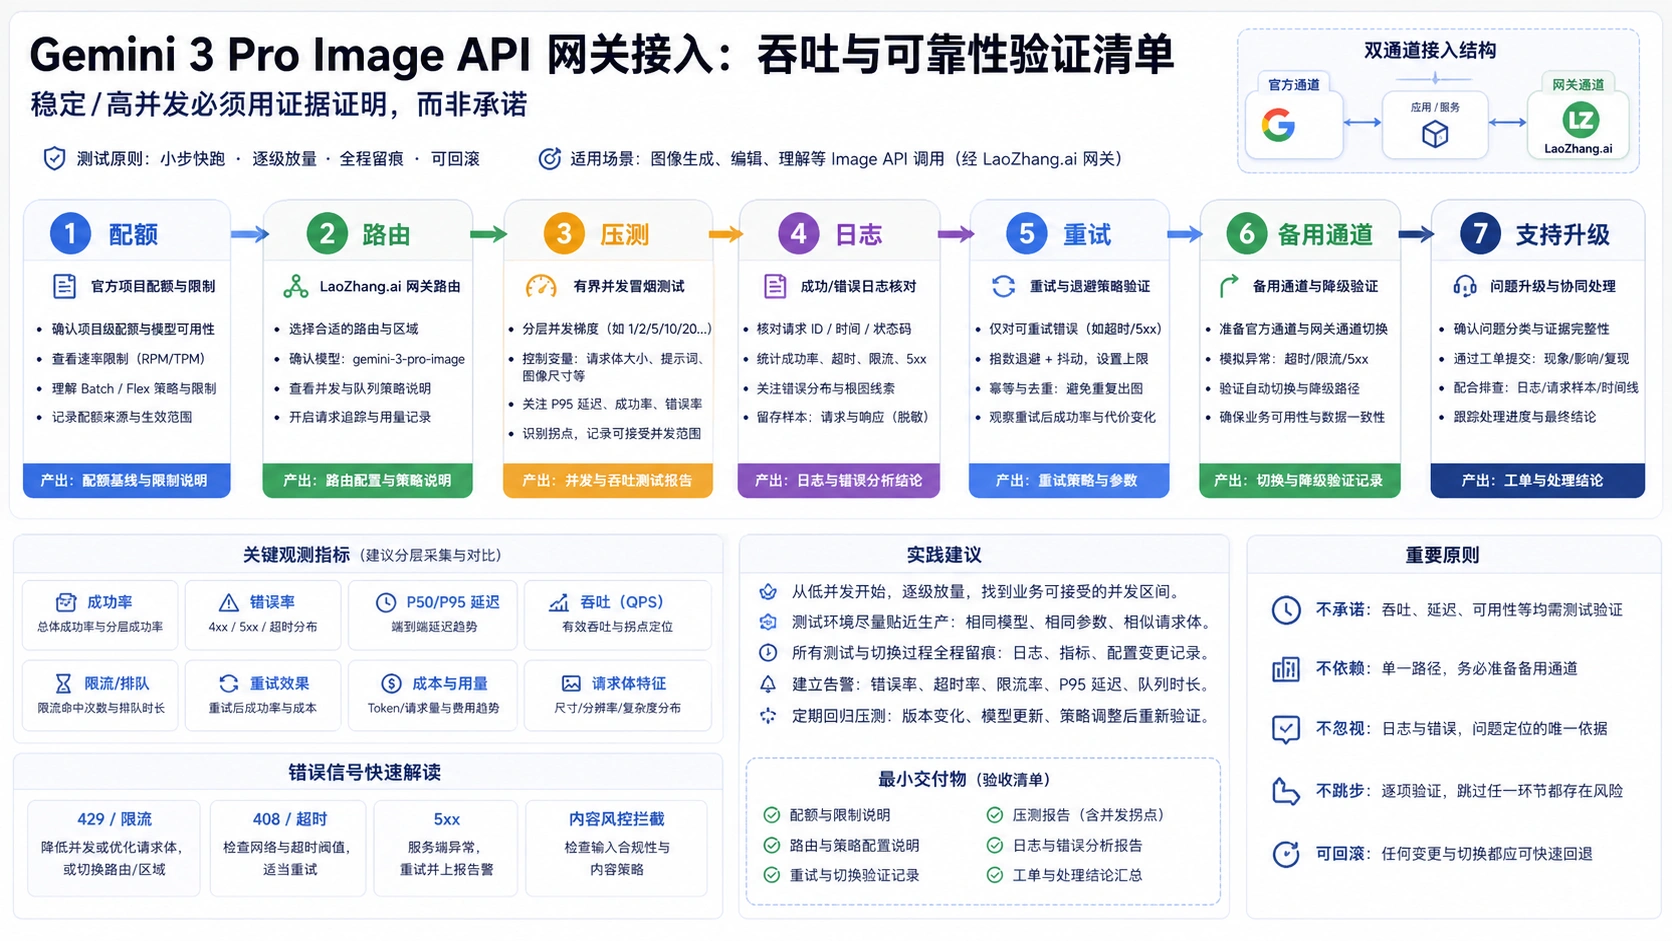Click warning triangle icon for 错误率
This screenshot has height=941, width=1672.
[x=229, y=602]
